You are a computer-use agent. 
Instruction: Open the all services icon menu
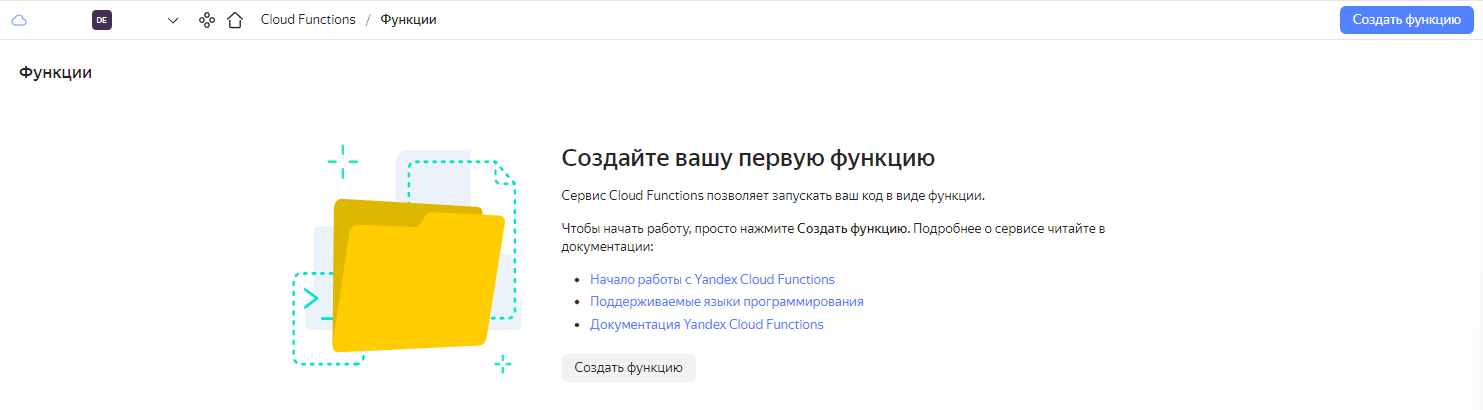207,20
